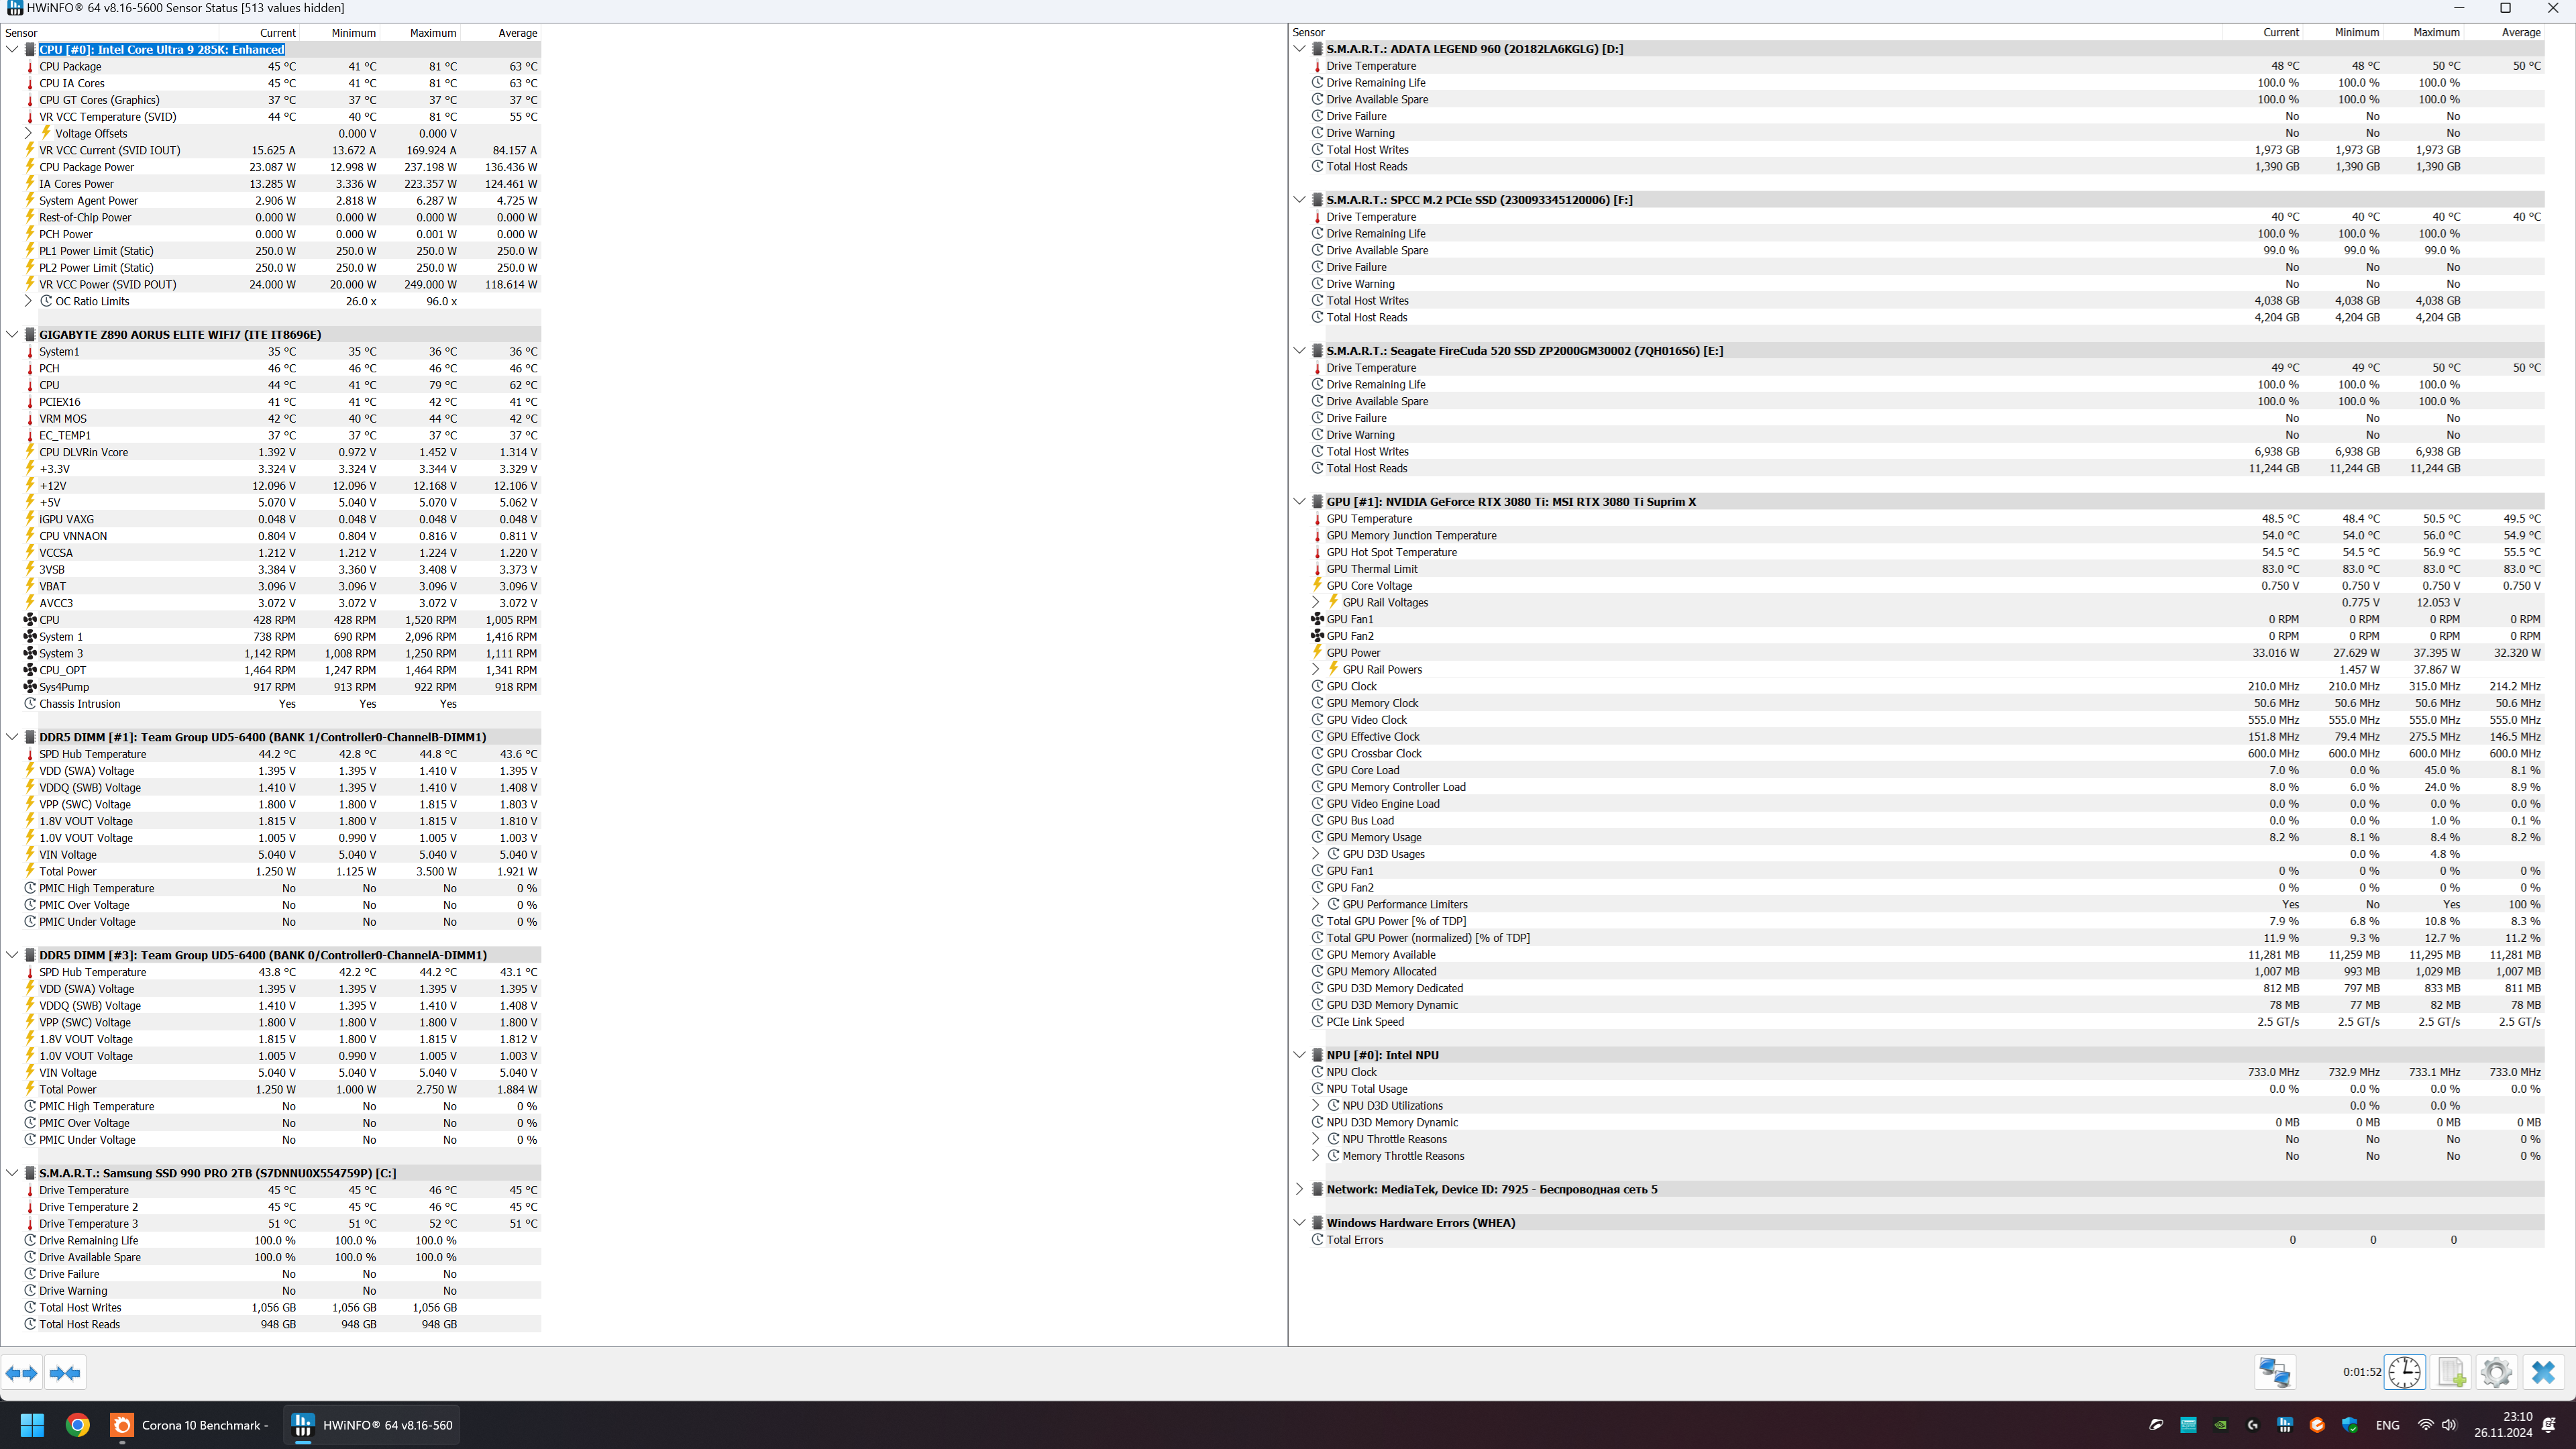Image resolution: width=2576 pixels, height=1449 pixels.
Task: Expand GPU Performance Limiters row
Action: click(x=1316, y=904)
